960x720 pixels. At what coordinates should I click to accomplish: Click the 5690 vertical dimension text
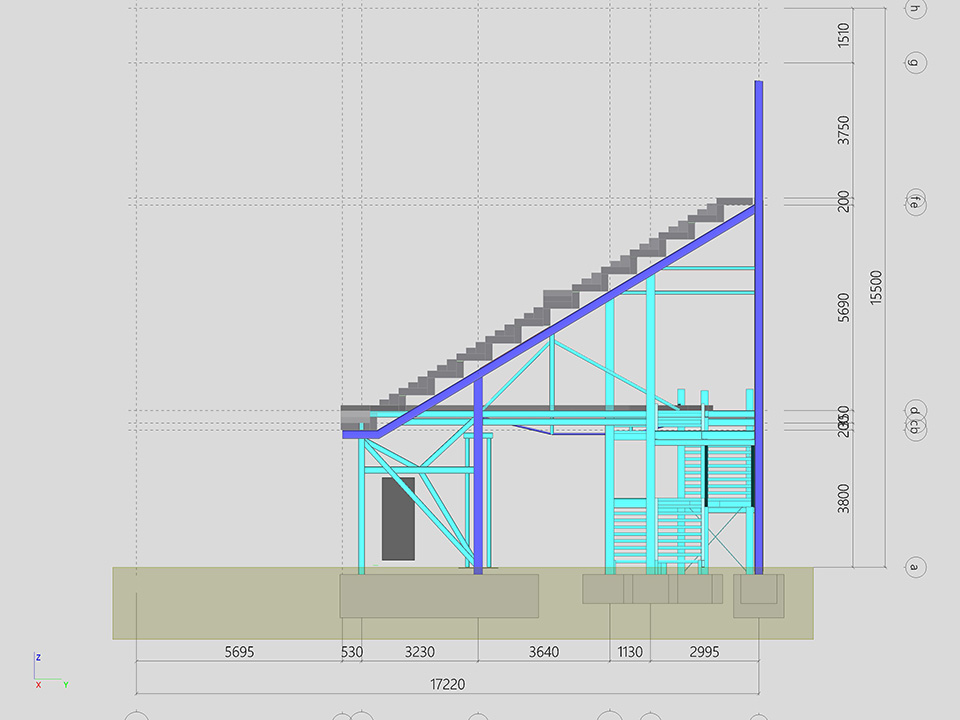tap(844, 307)
